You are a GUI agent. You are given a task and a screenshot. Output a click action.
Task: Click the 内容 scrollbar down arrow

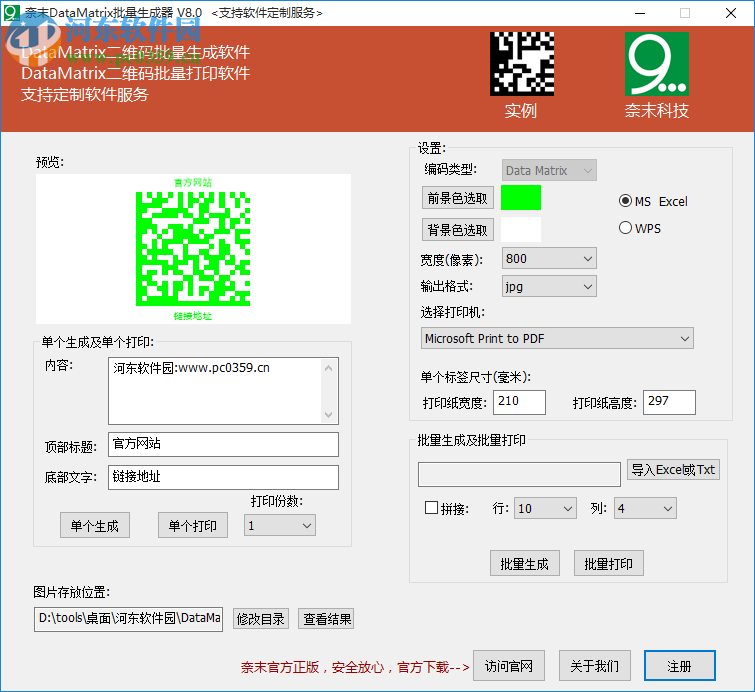click(x=329, y=415)
